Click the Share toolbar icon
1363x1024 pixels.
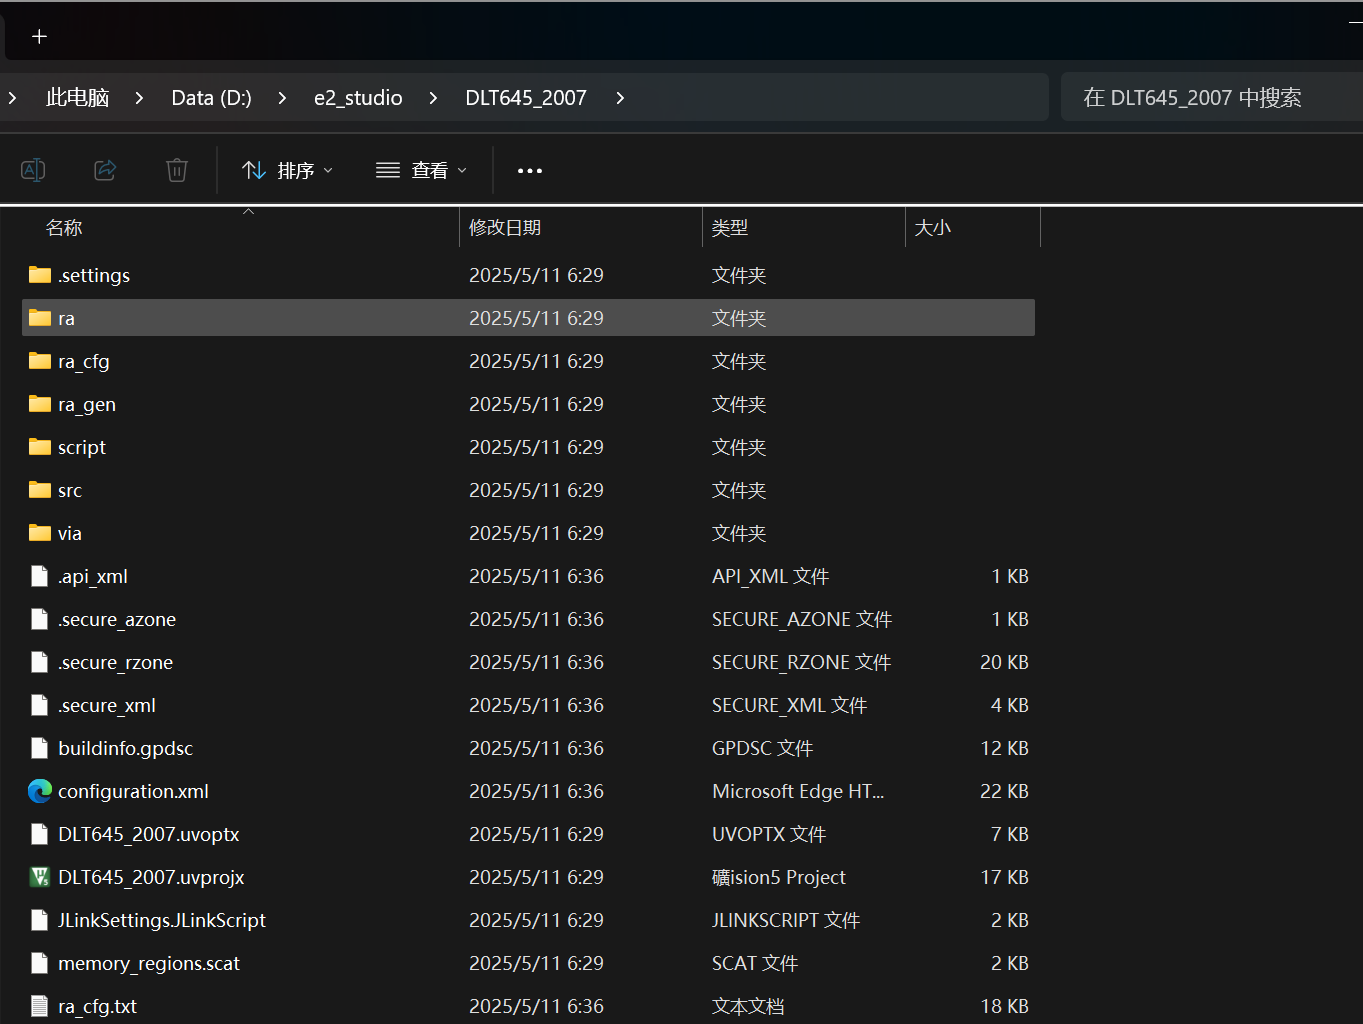coord(105,170)
